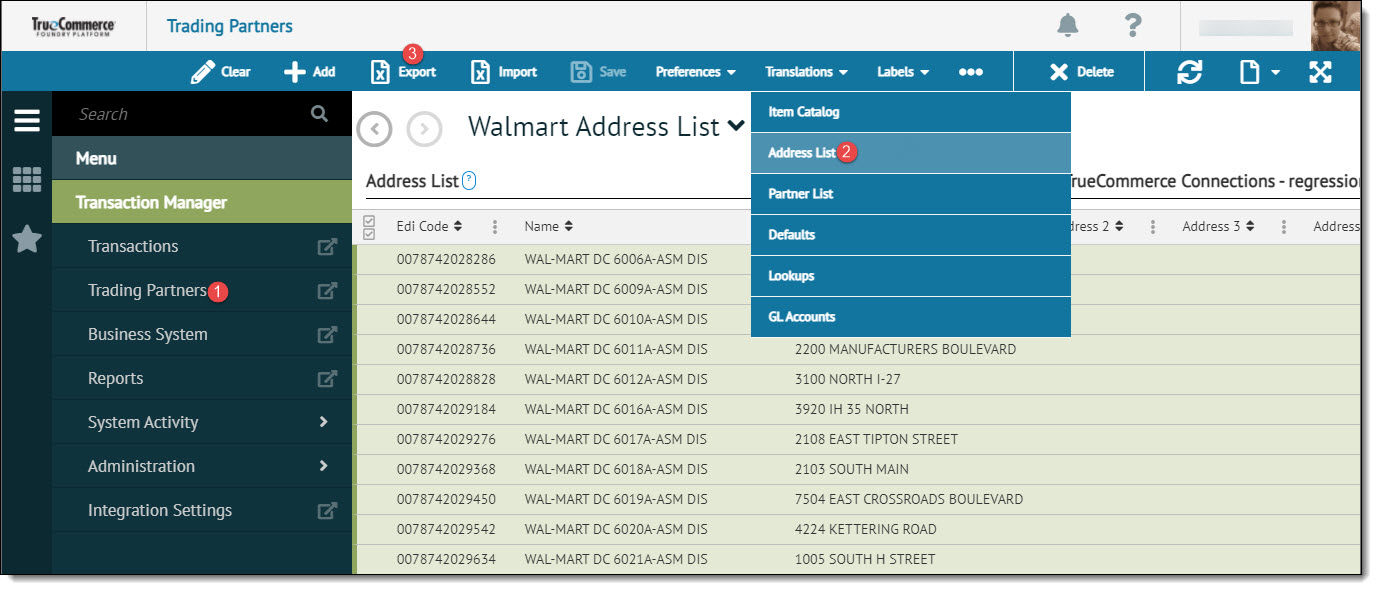Click the notifications bell icon
This screenshot has height=590, width=1377.
[1069, 25]
